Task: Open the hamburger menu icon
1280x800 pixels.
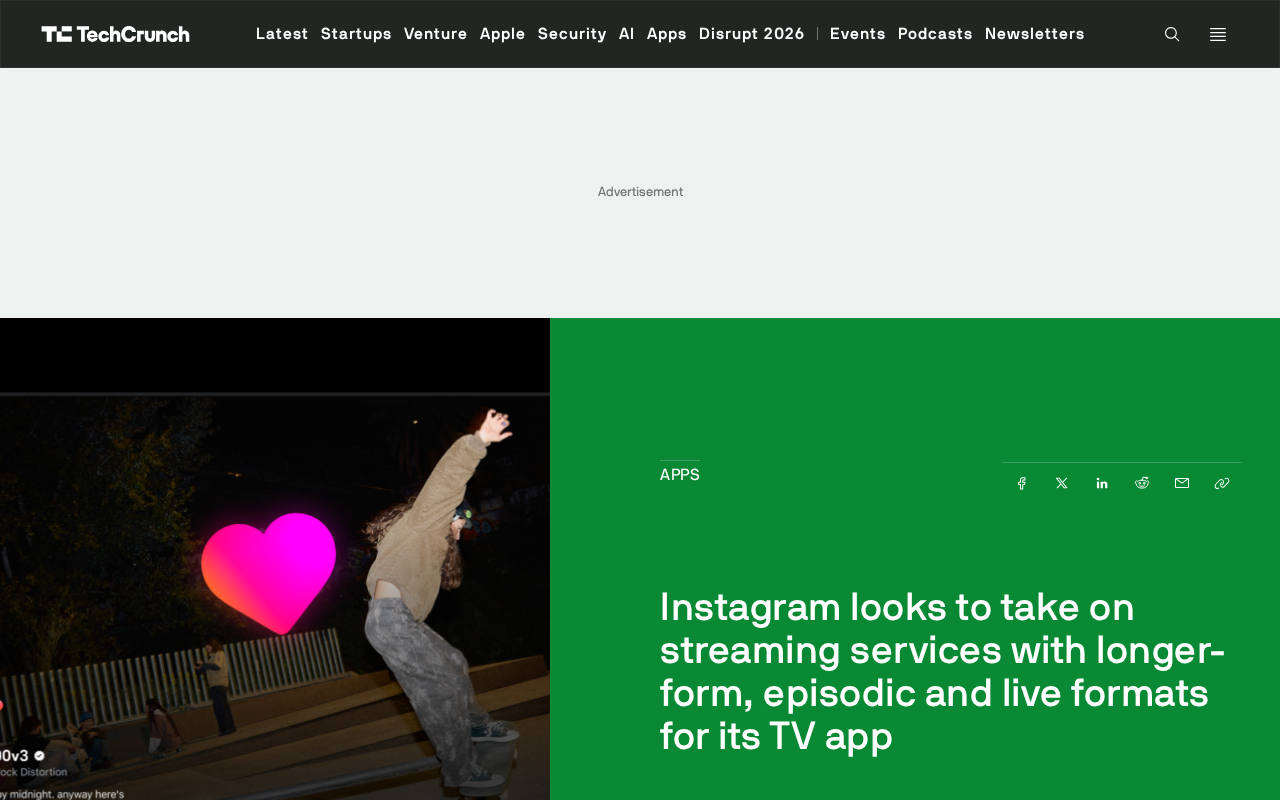Action: click(x=1218, y=34)
